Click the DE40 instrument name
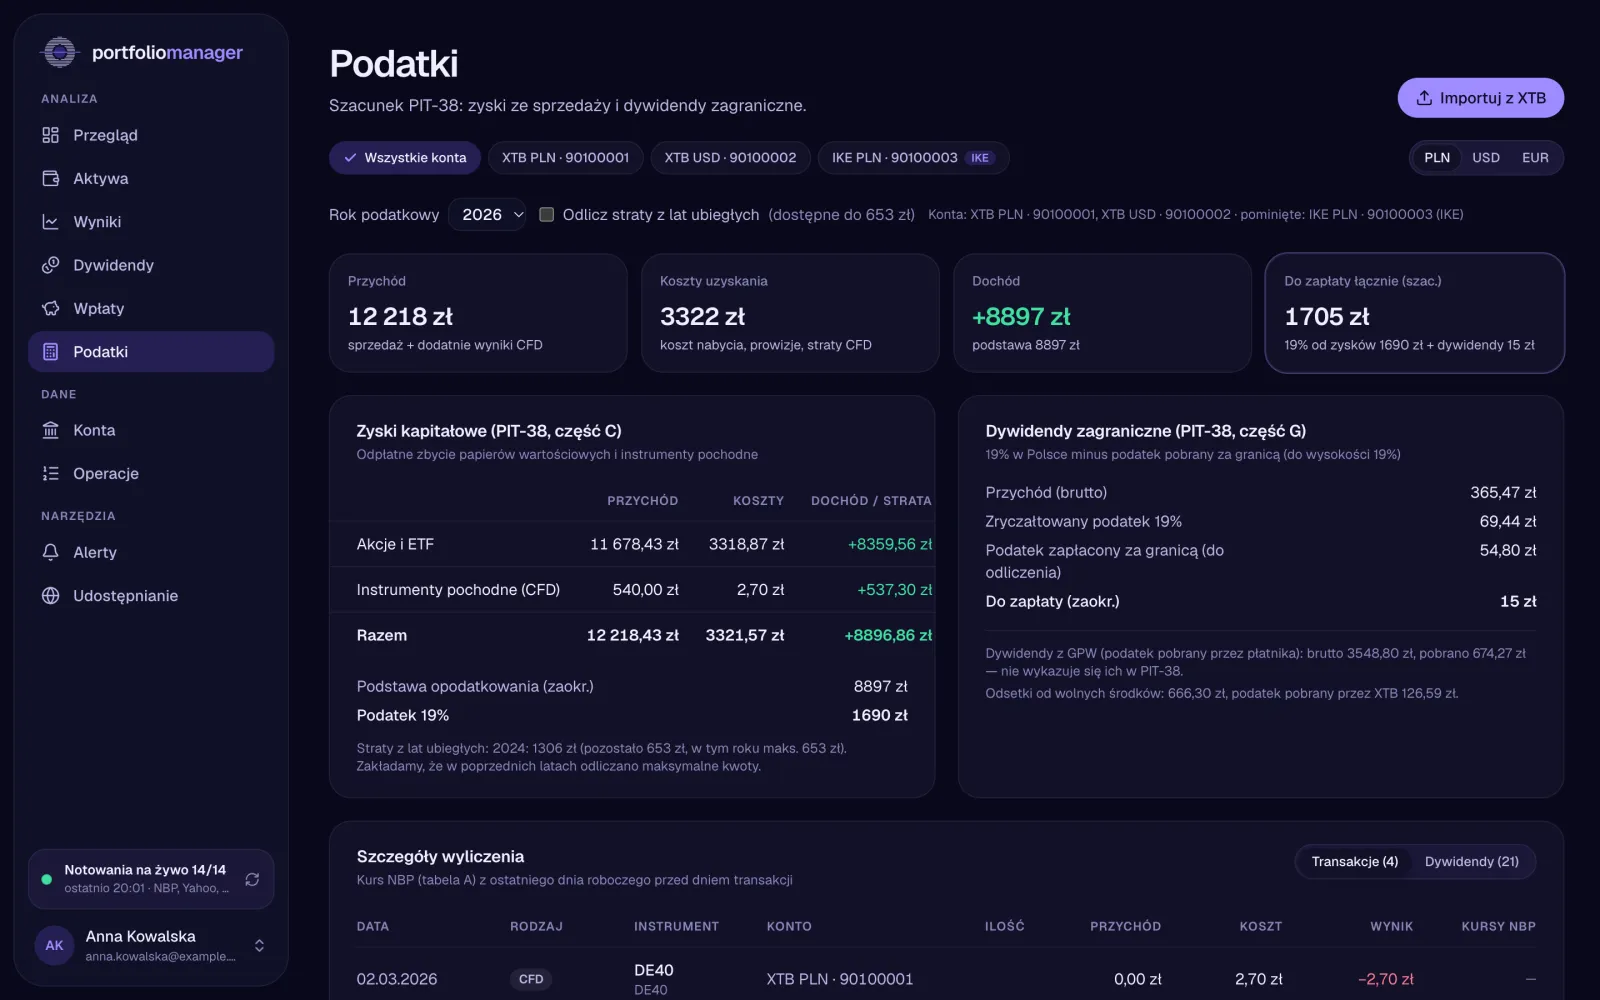Screen dimensions: 1600x1000 (654, 970)
